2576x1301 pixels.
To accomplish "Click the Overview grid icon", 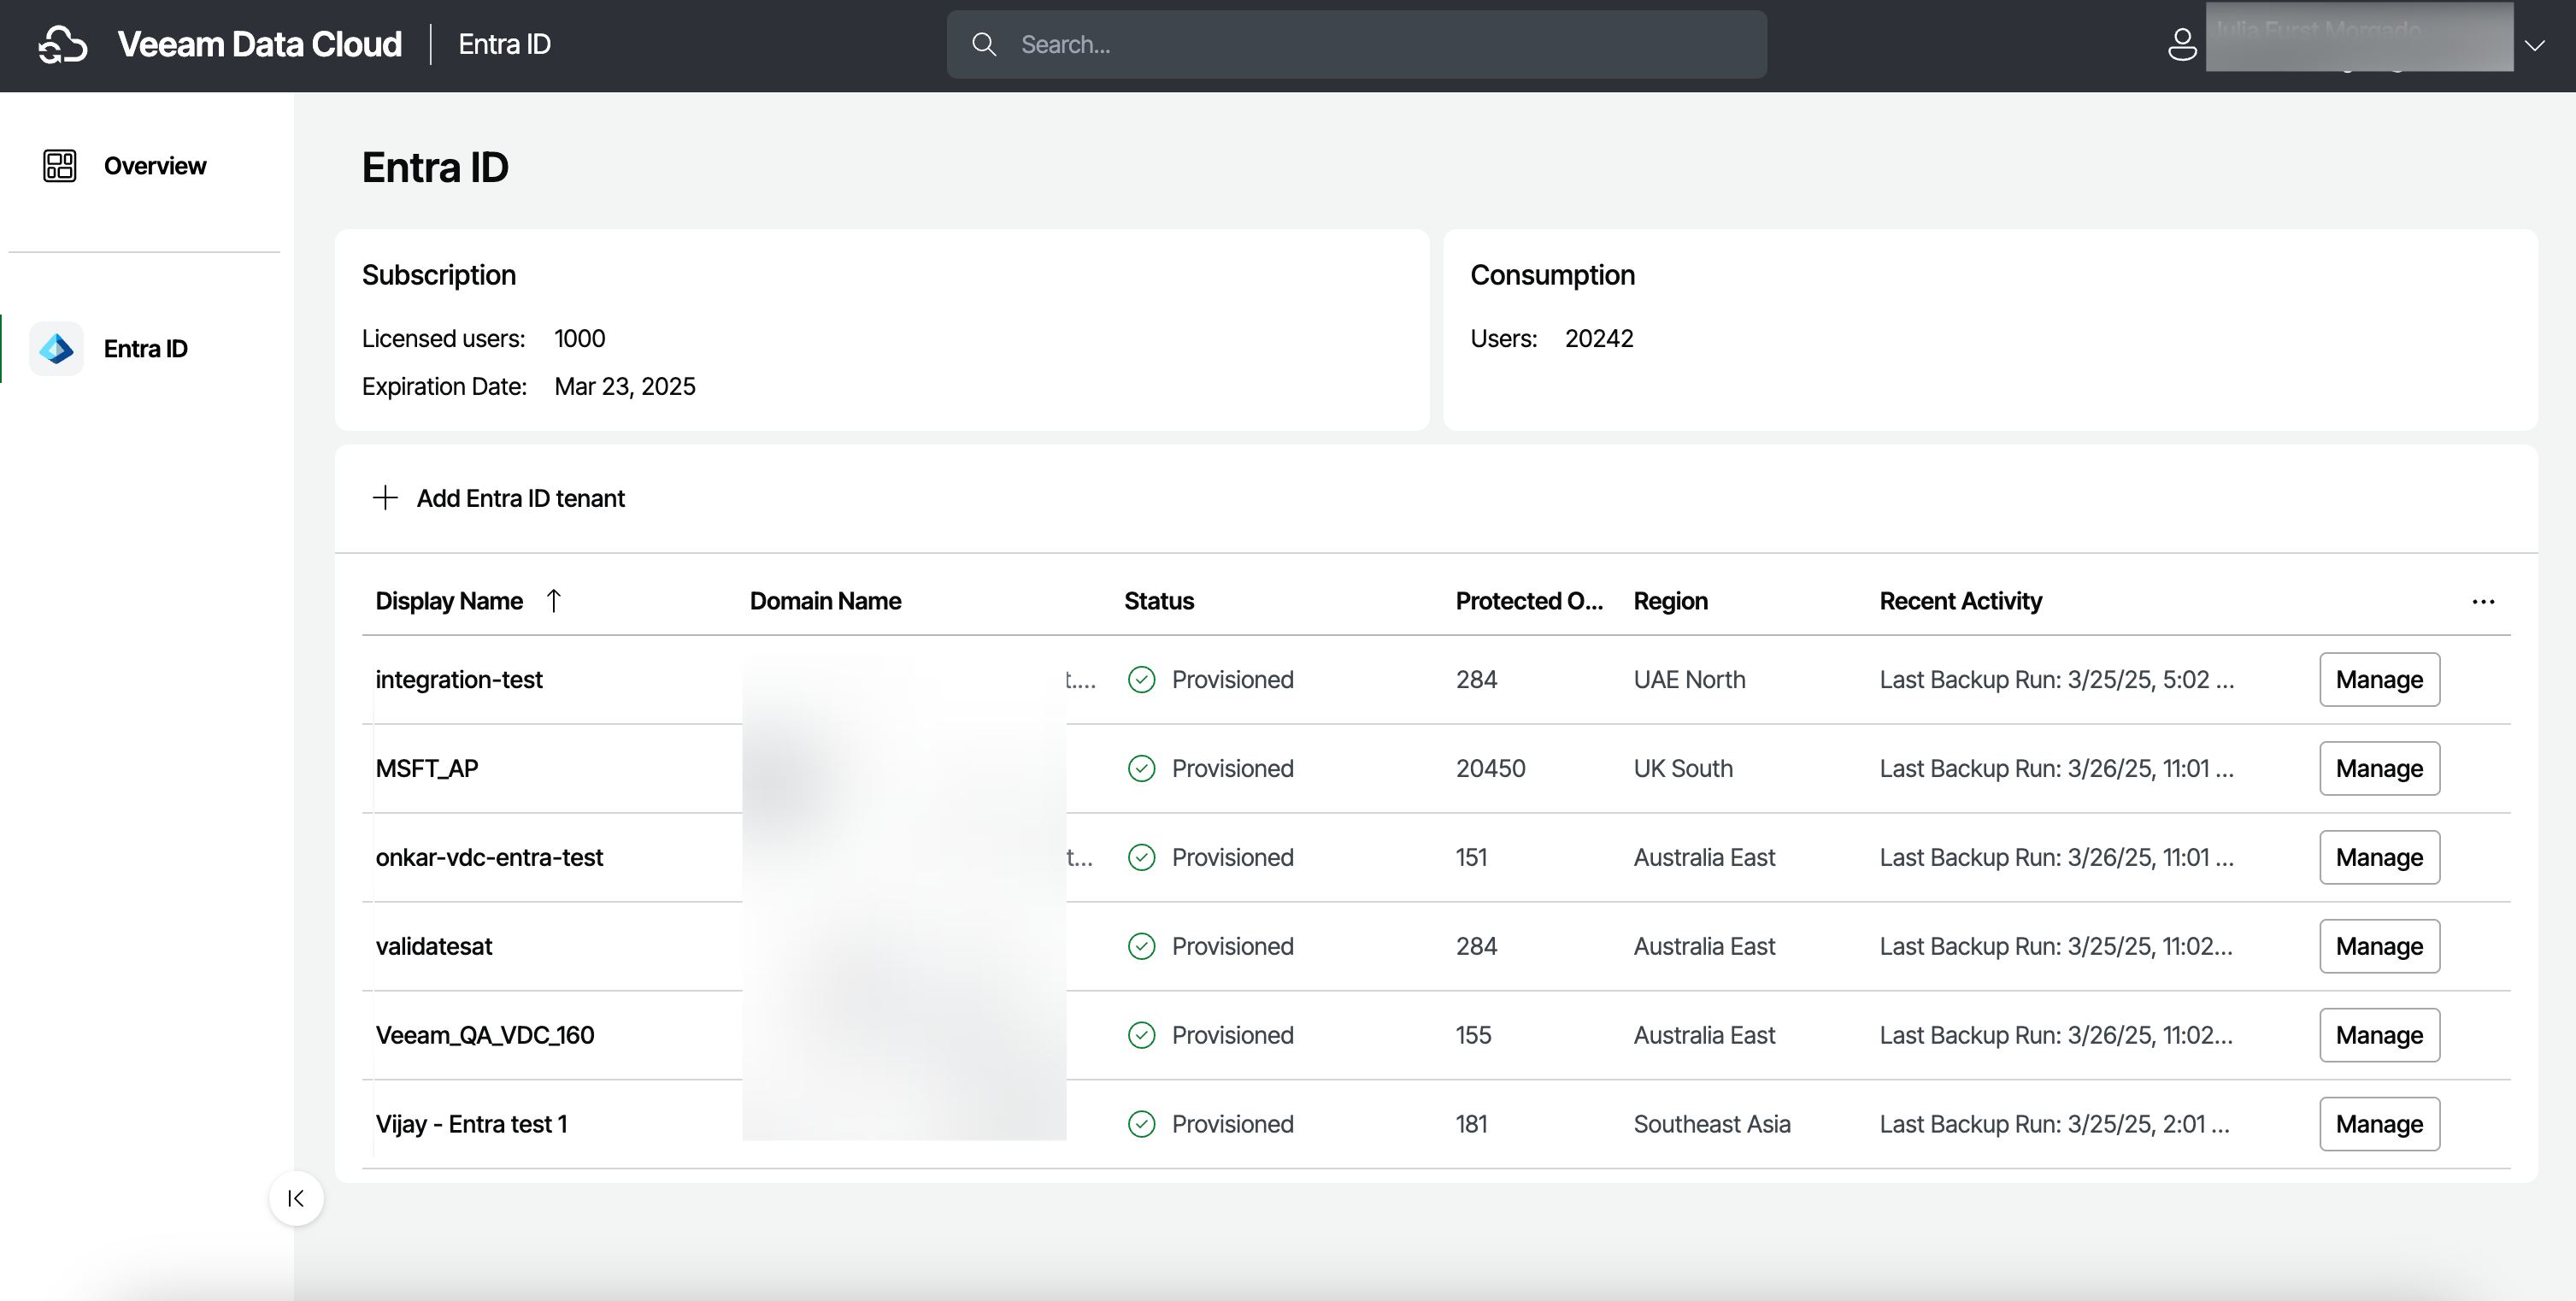I will click(60, 166).
